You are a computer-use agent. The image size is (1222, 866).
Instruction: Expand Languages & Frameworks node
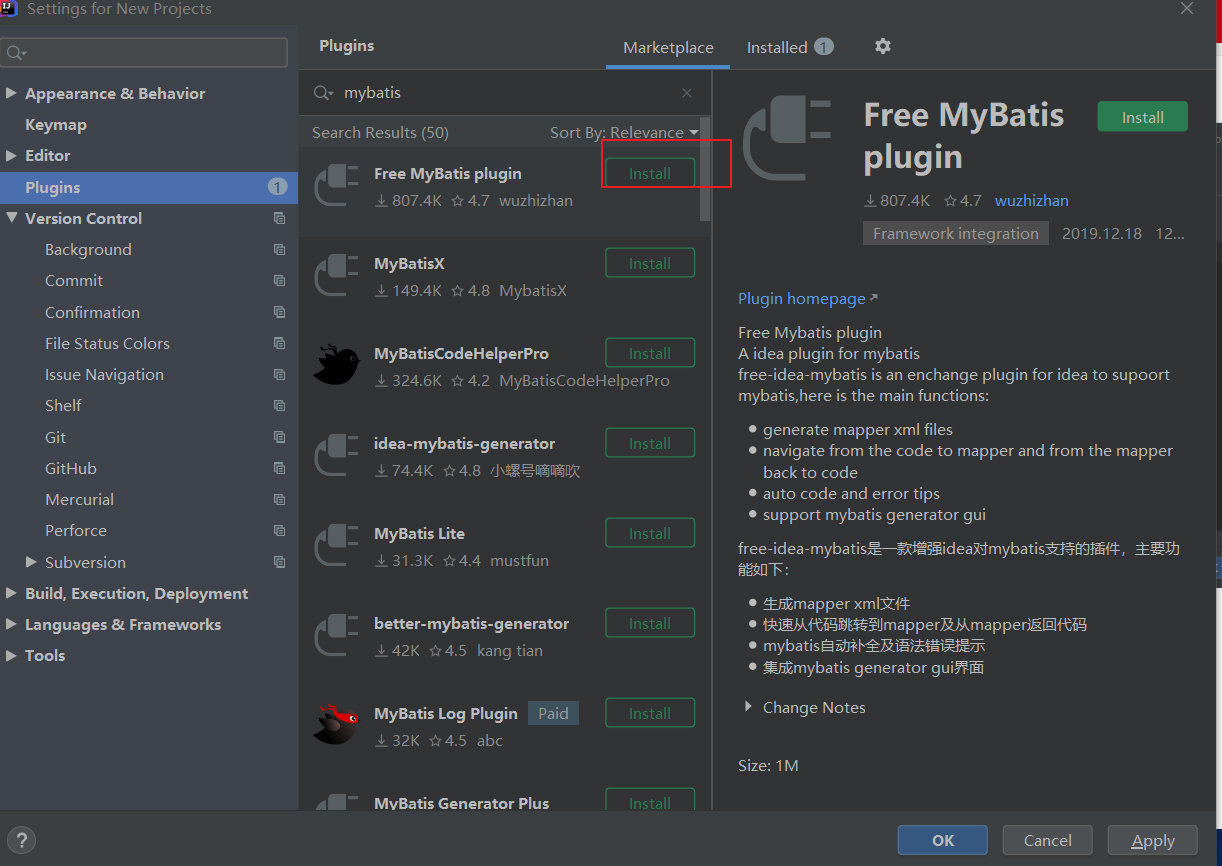[x=12, y=624]
